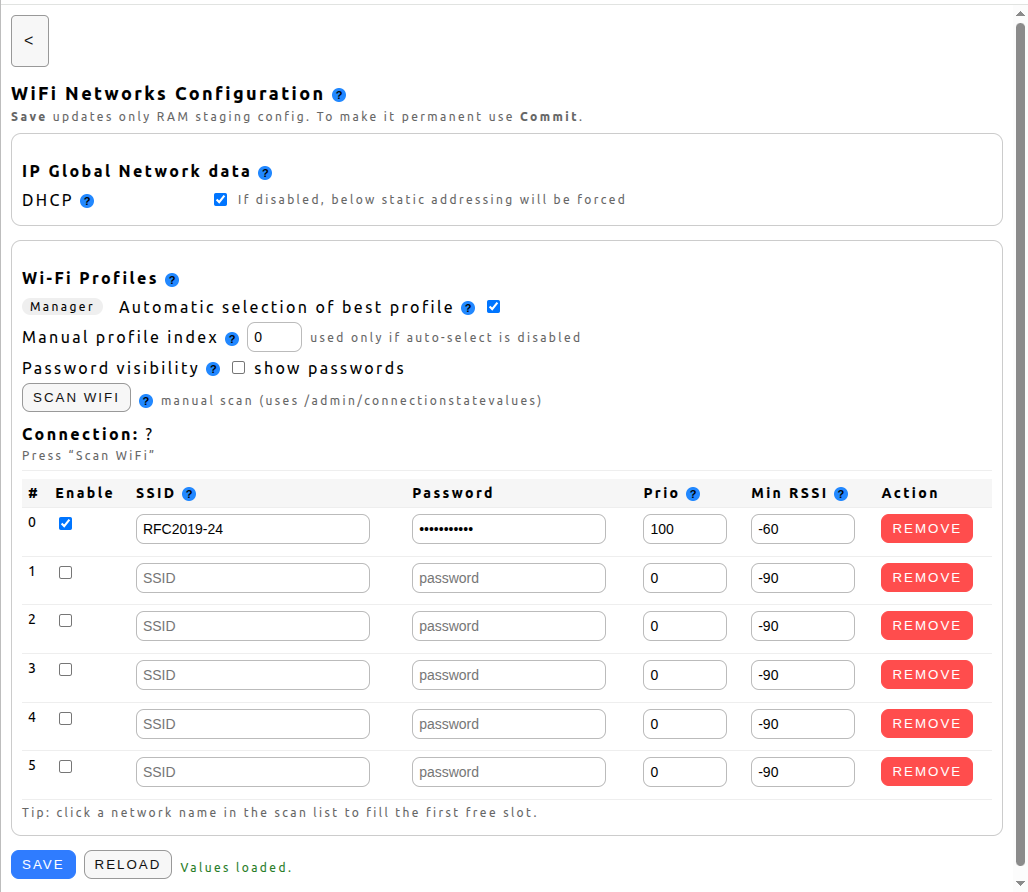Click the SSID field in row 2

pos(252,626)
